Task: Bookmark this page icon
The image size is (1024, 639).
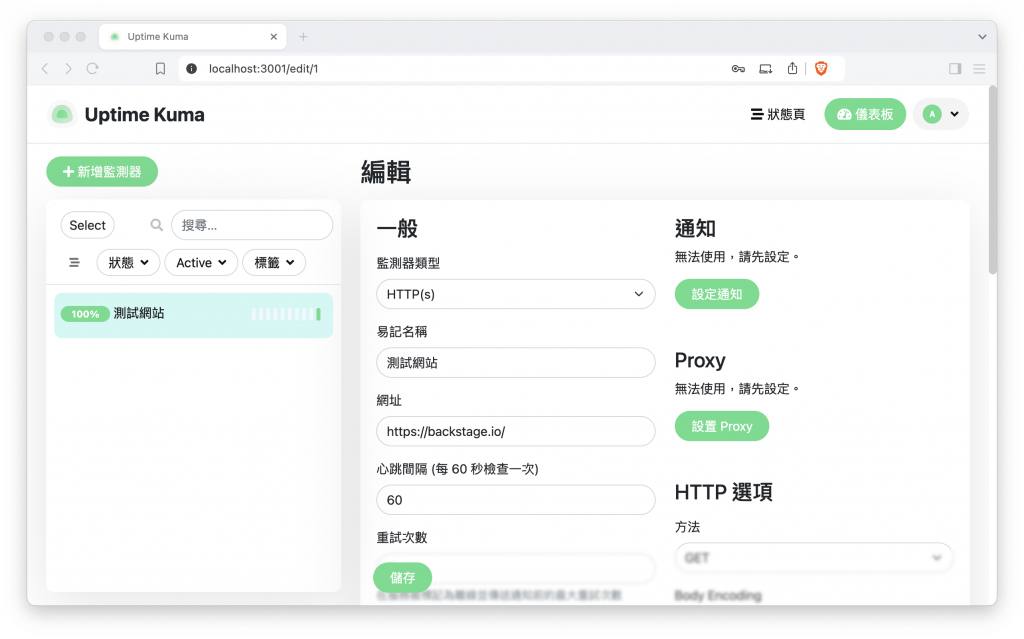Action: click(160, 69)
